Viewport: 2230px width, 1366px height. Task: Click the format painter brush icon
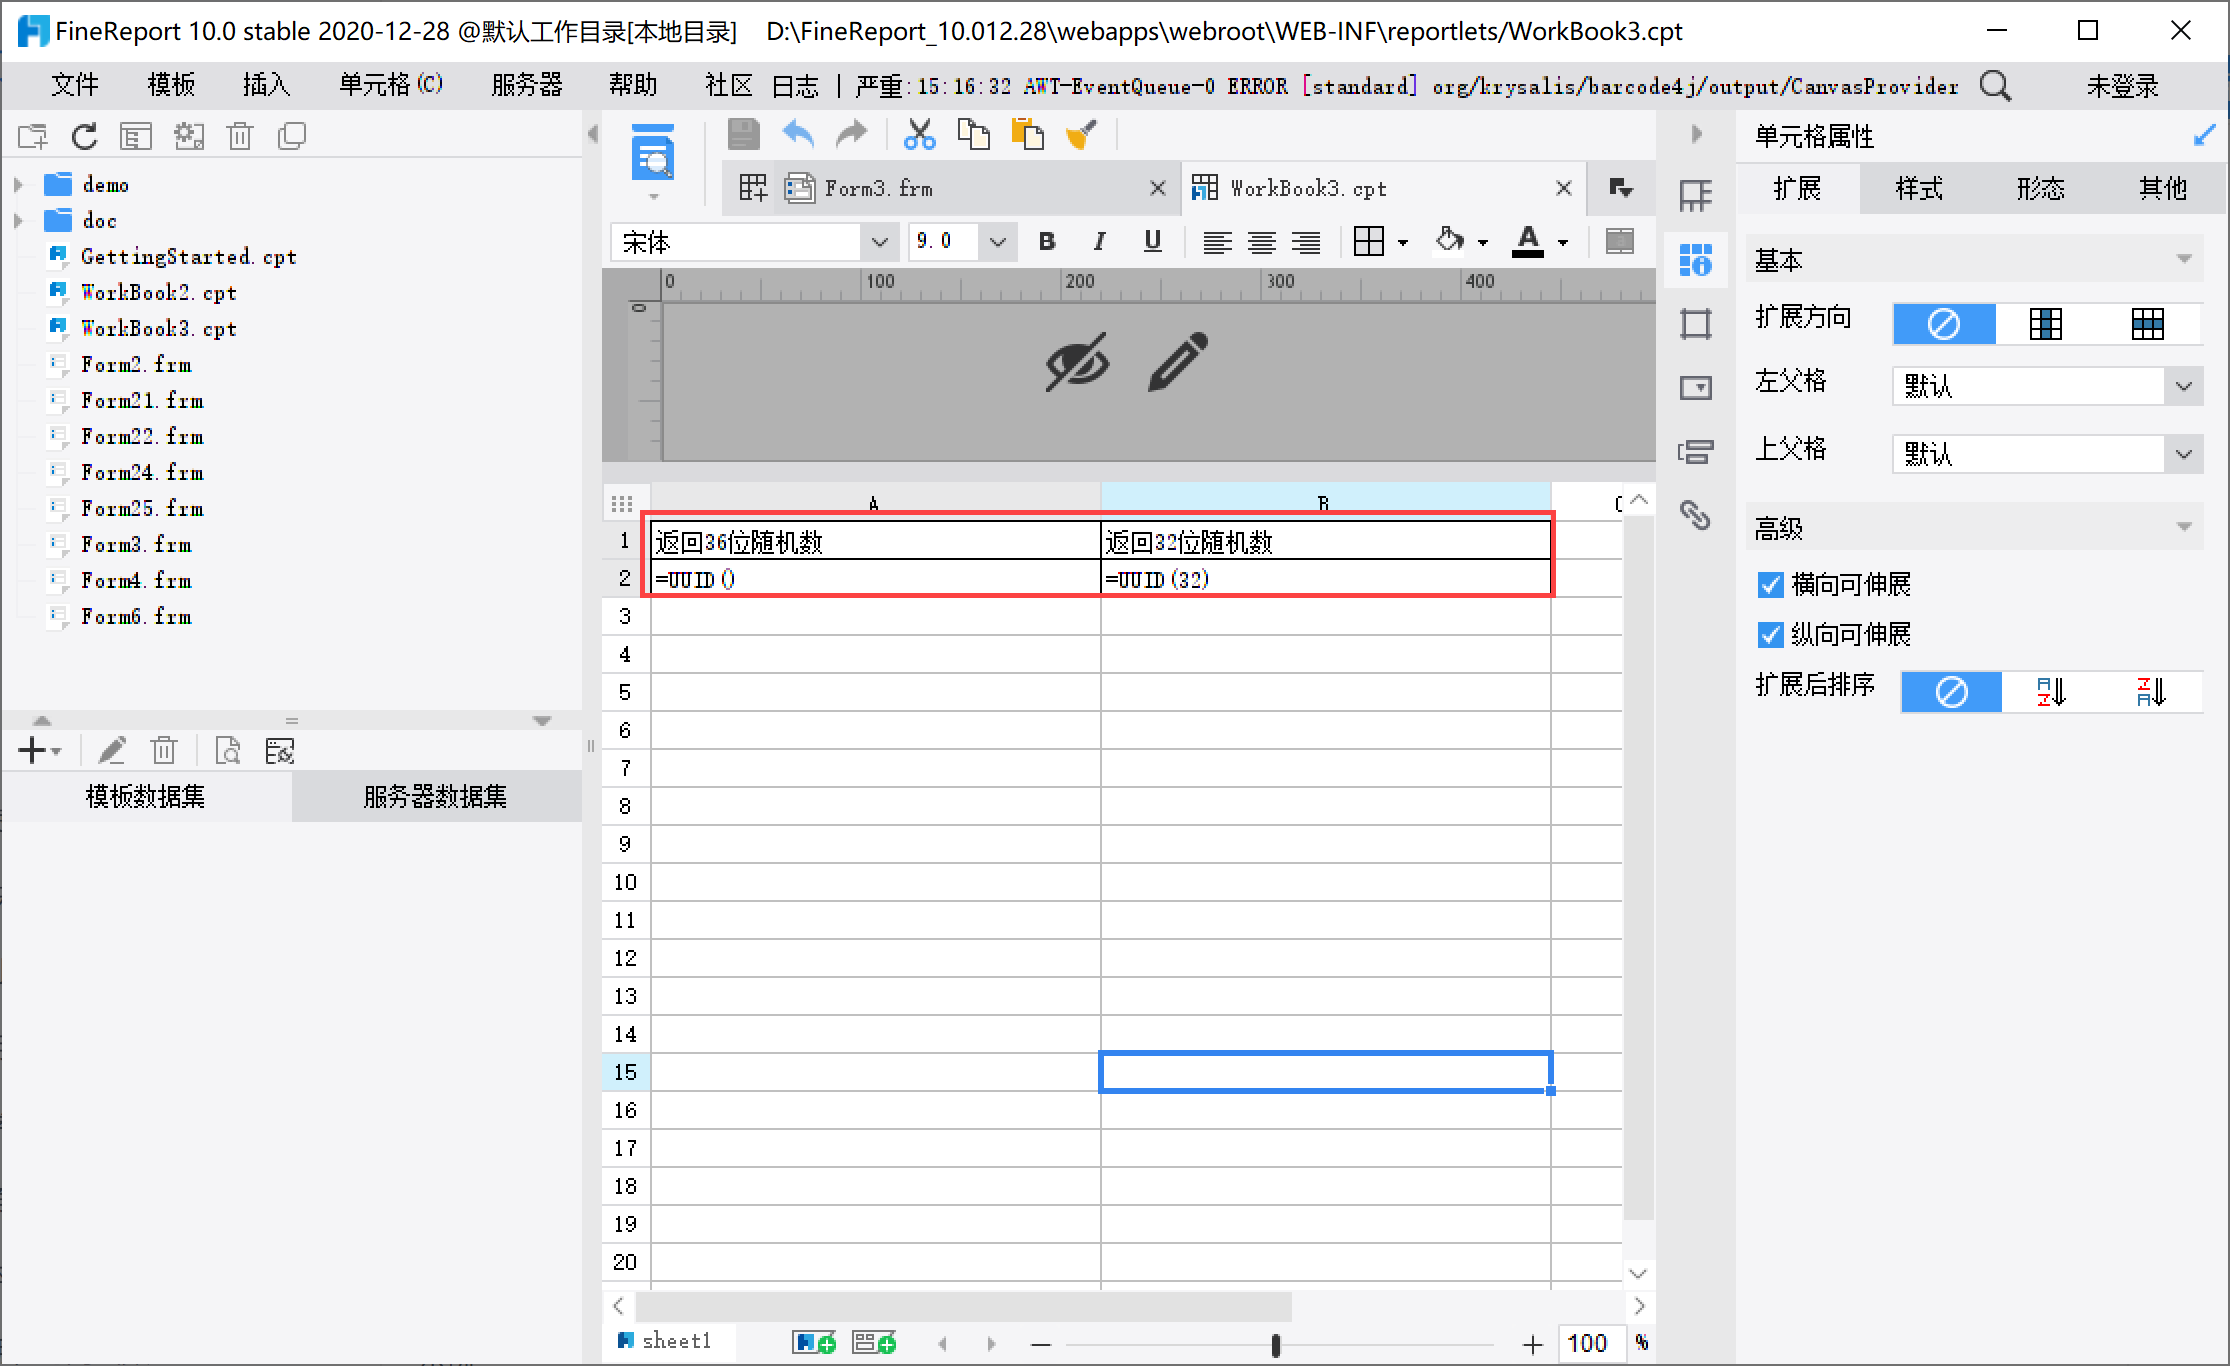click(1081, 134)
